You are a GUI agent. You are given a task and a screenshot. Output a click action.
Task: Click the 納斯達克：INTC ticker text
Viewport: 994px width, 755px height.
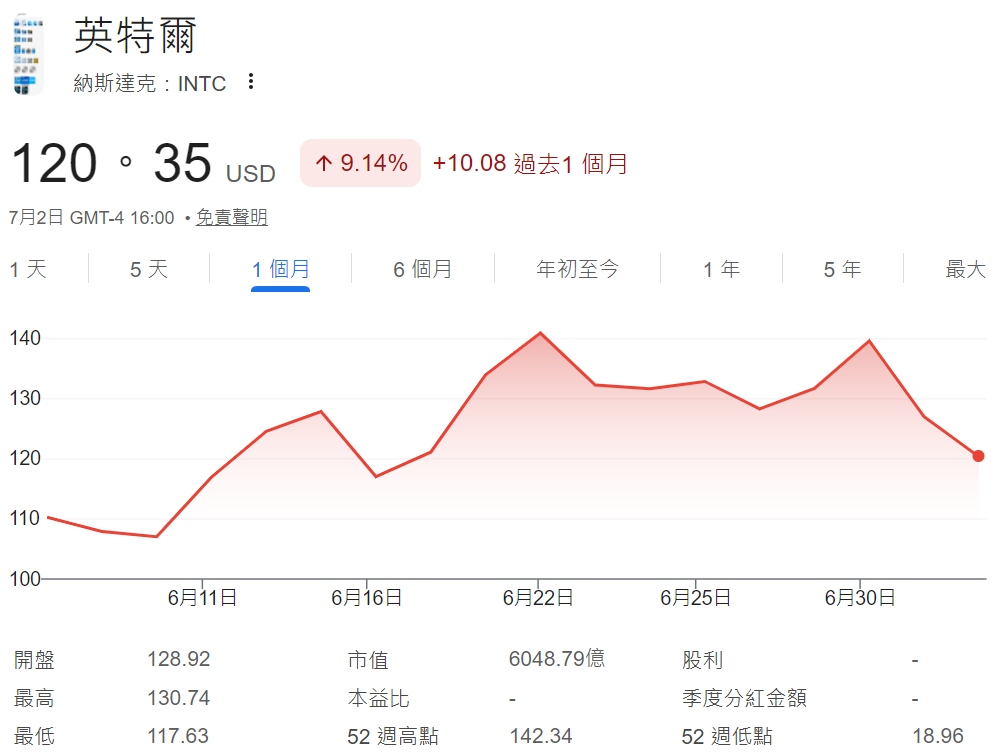coord(150,83)
